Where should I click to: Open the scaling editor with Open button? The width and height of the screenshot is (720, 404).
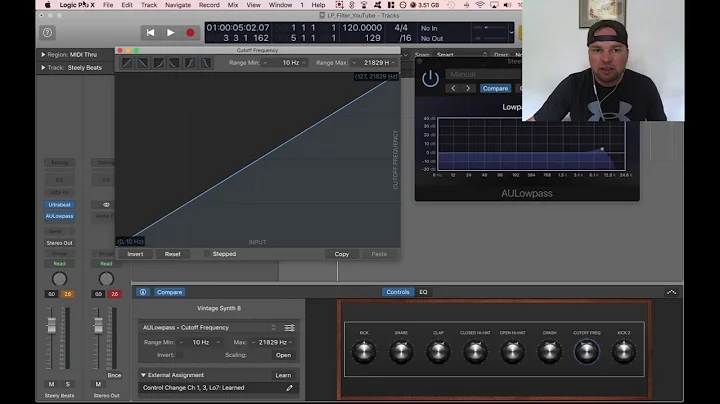(x=283, y=355)
